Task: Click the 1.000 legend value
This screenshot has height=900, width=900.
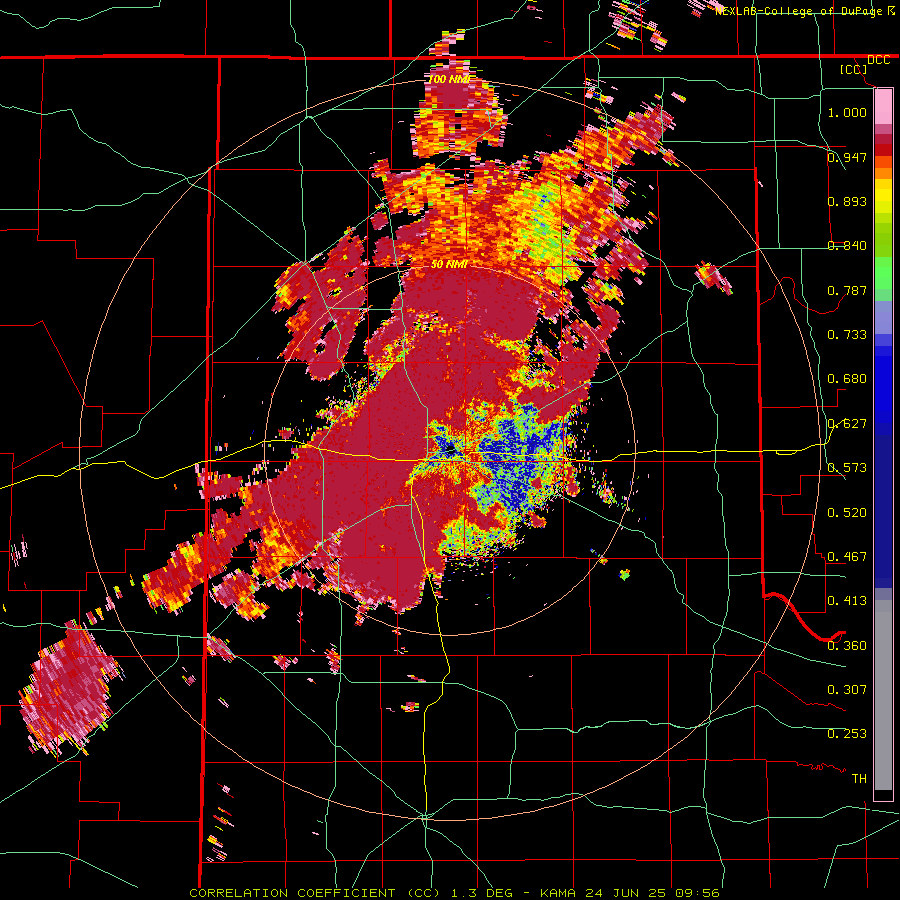Action: (x=847, y=112)
